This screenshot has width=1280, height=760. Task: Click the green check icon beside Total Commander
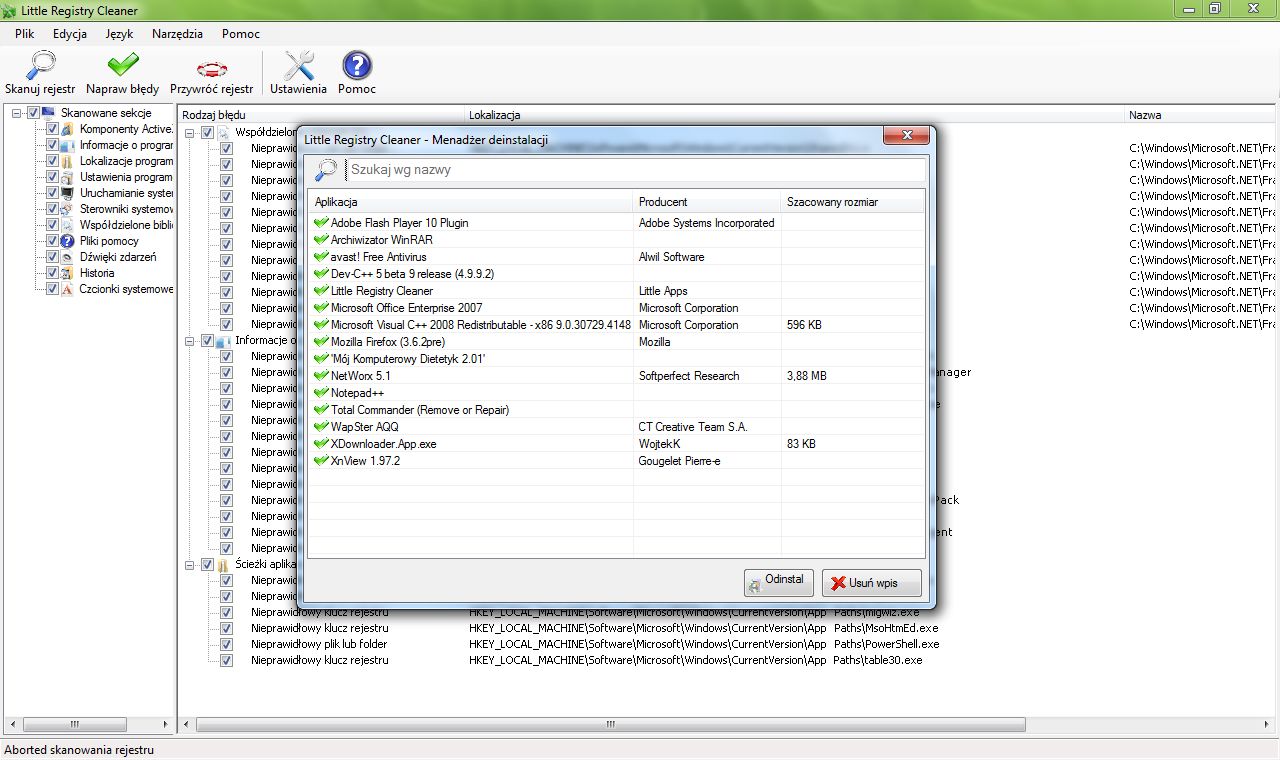click(x=321, y=410)
